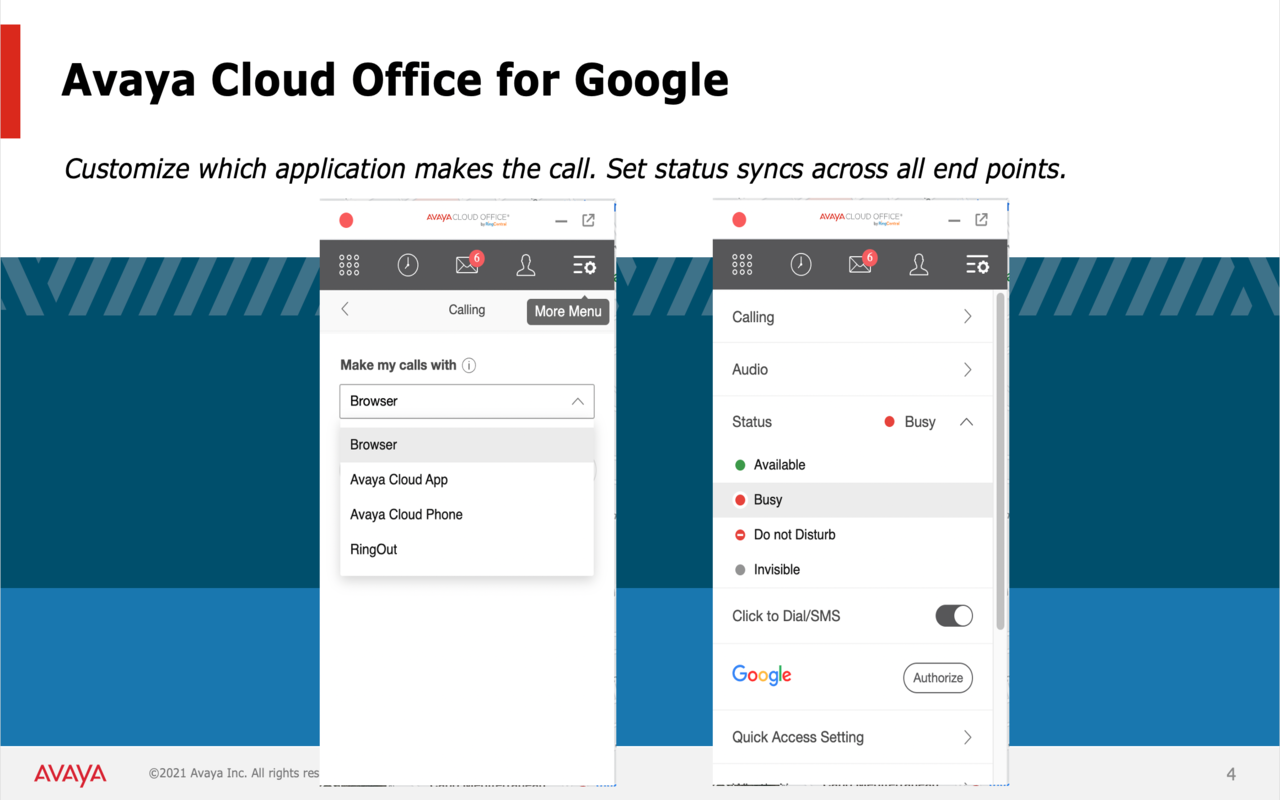Click the Google logo in settings
The width and height of the screenshot is (1280, 800).
(x=762, y=676)
